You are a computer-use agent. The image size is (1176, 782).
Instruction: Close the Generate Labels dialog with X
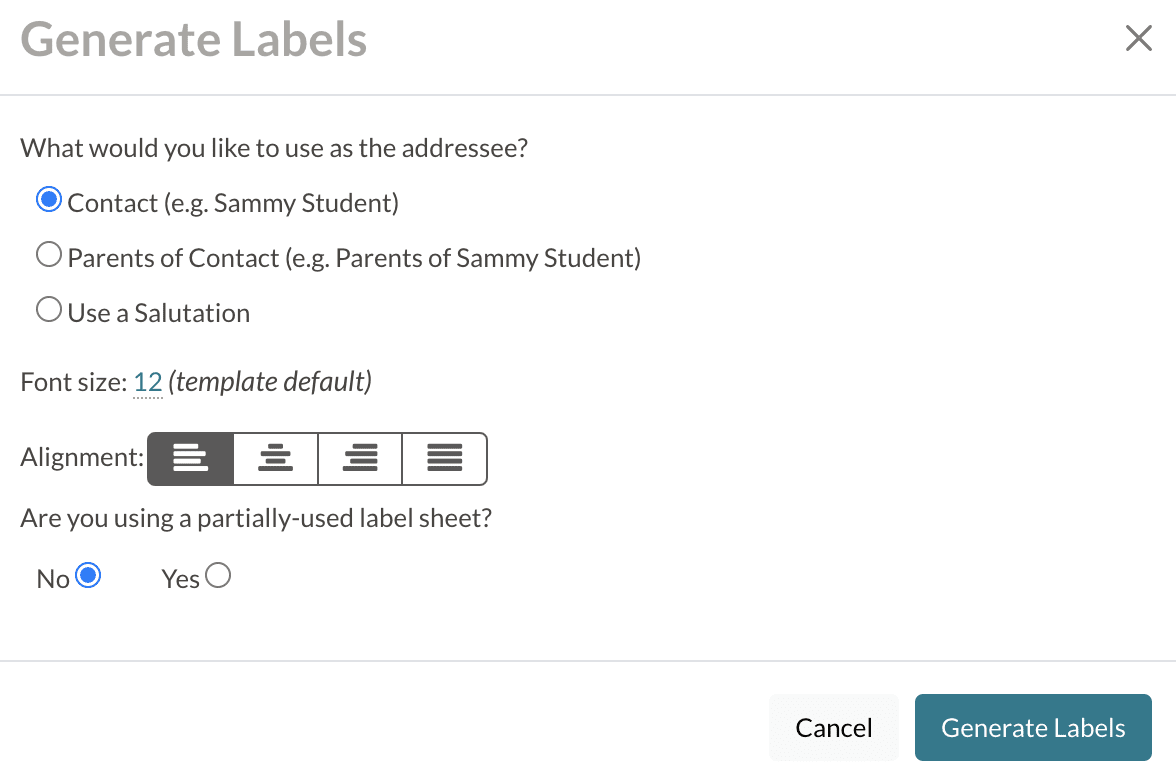pyautogui.click(x=1139, y=39)
